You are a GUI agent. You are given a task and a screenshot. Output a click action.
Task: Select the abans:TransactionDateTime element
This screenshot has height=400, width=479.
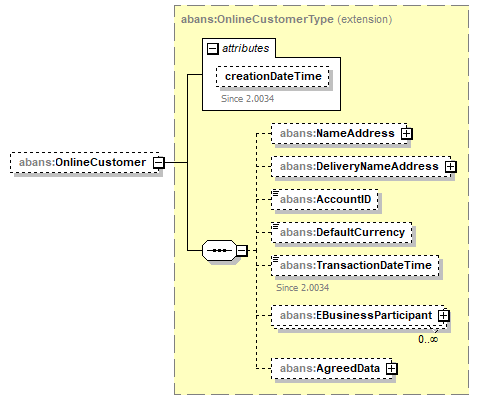tap(355, 266)
